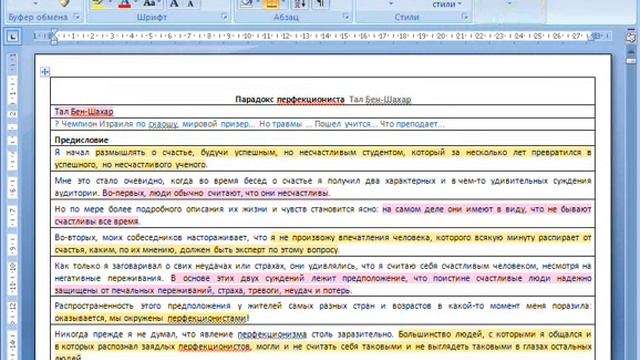The image size is (640, 360).
Task: Click the underlined word скаошу
Action: click(163, 124)
